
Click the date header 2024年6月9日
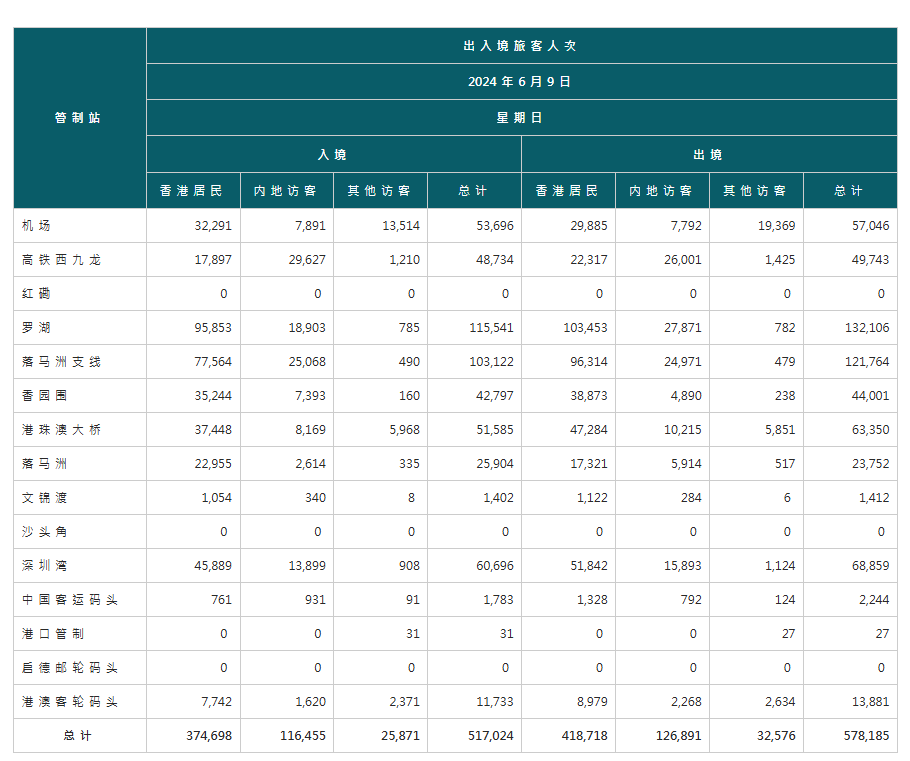522,82
